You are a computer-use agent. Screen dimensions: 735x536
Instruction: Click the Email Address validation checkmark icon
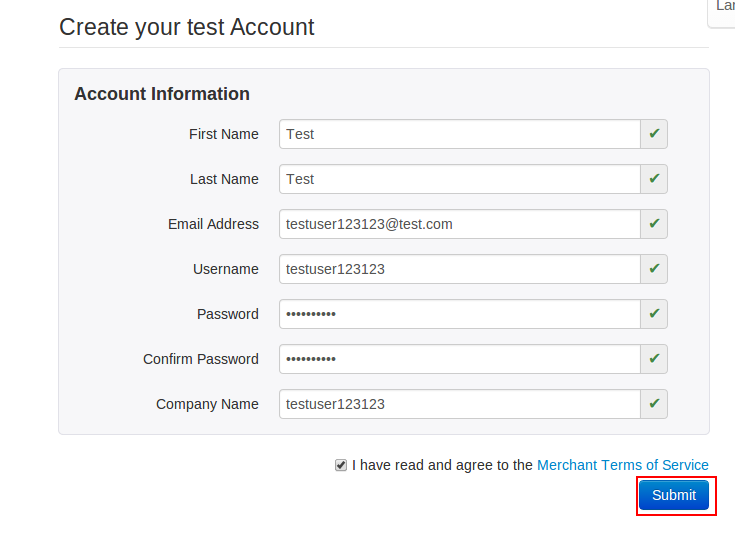654,224
